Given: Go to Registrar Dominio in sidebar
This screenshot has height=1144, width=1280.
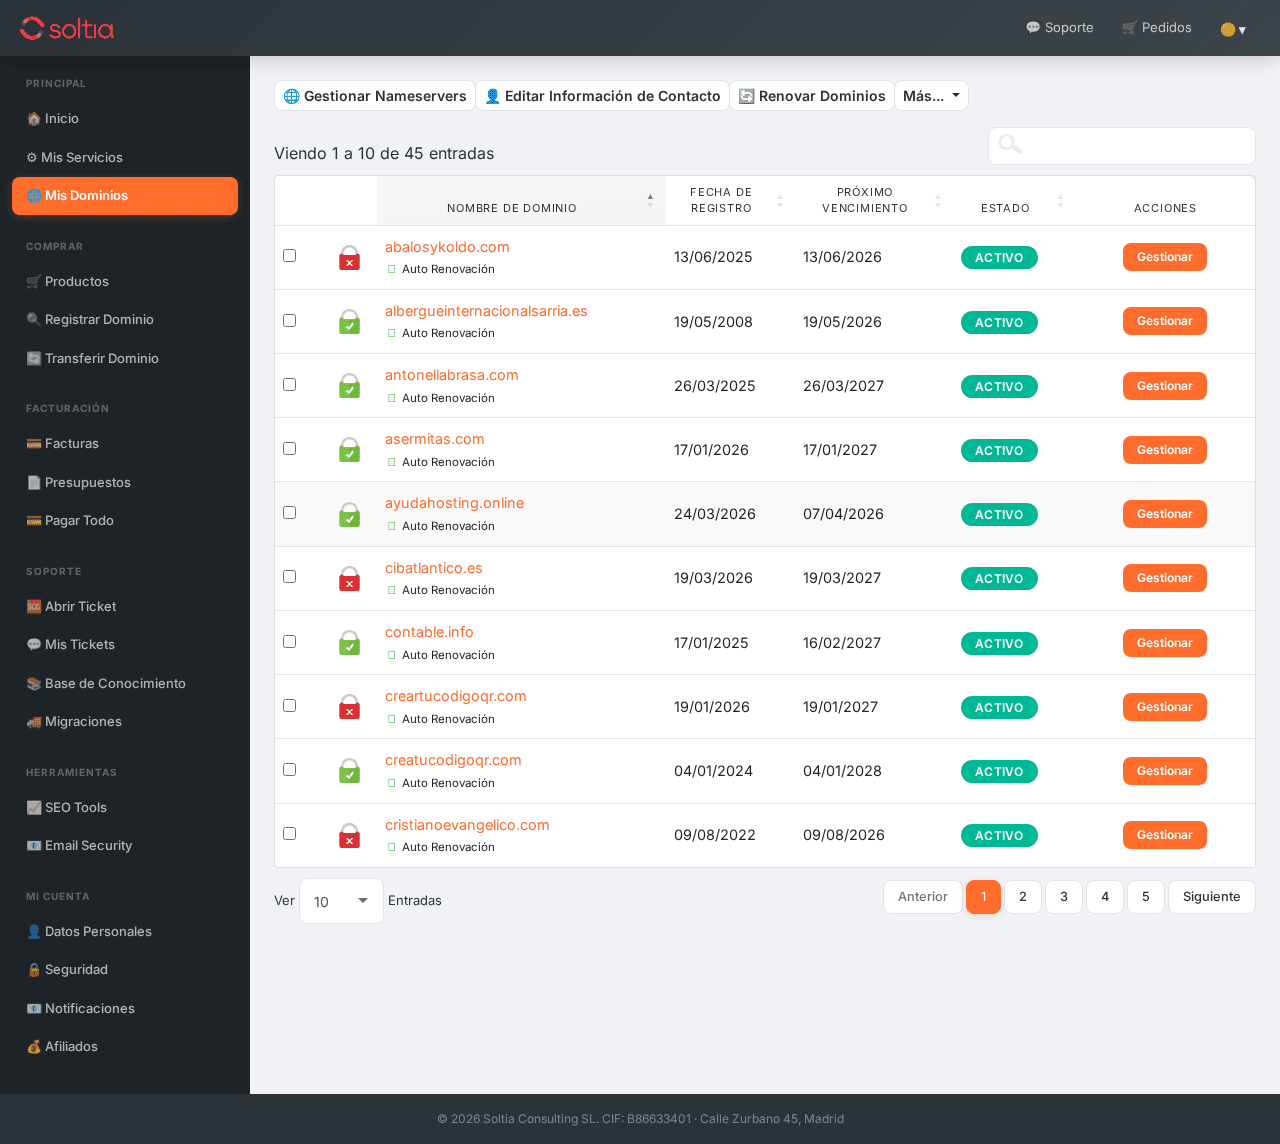Looking at the screenshot, I should (x=98, y=320).
